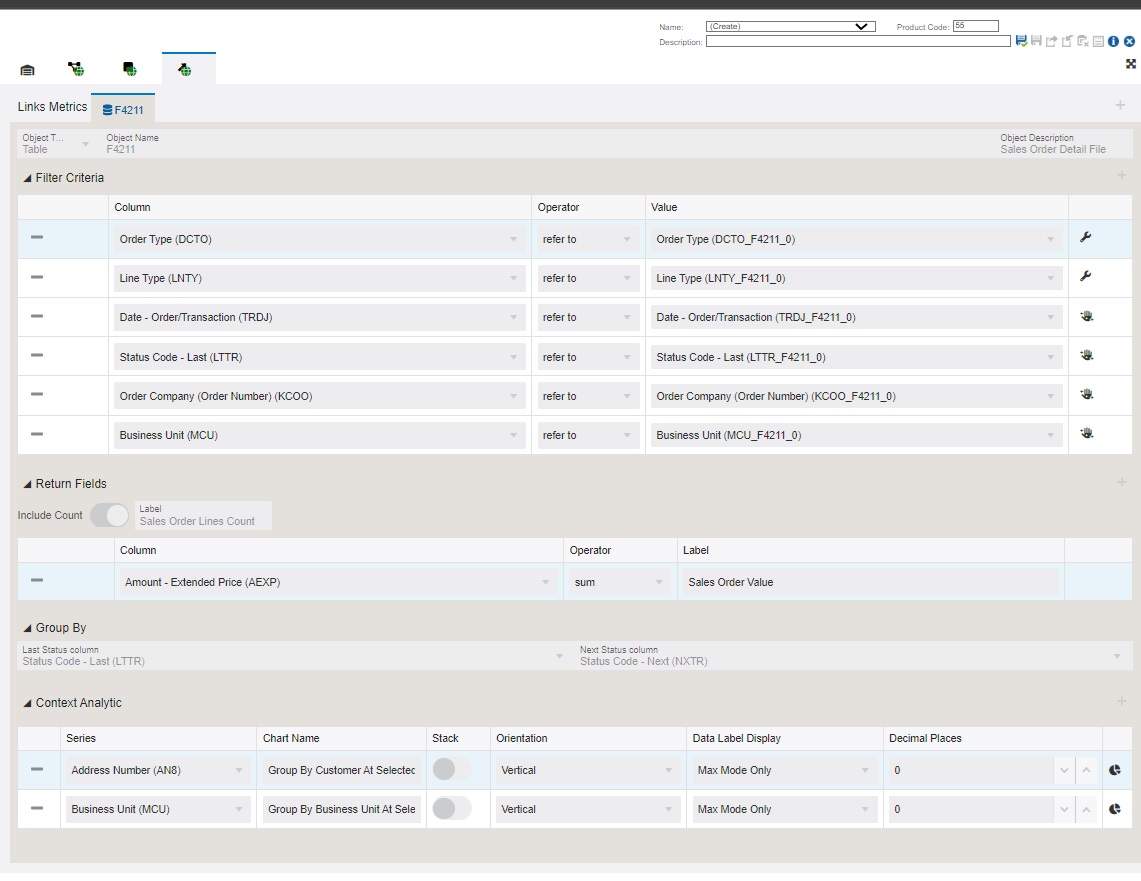Increase Decimal Places for Address Number row
1141x881 pixels.
[x=1087, y=770]
